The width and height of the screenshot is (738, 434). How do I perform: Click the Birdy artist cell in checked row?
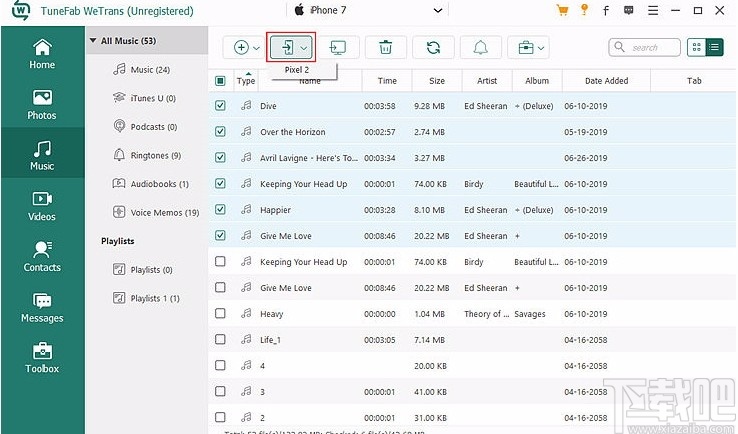[473, 184]
